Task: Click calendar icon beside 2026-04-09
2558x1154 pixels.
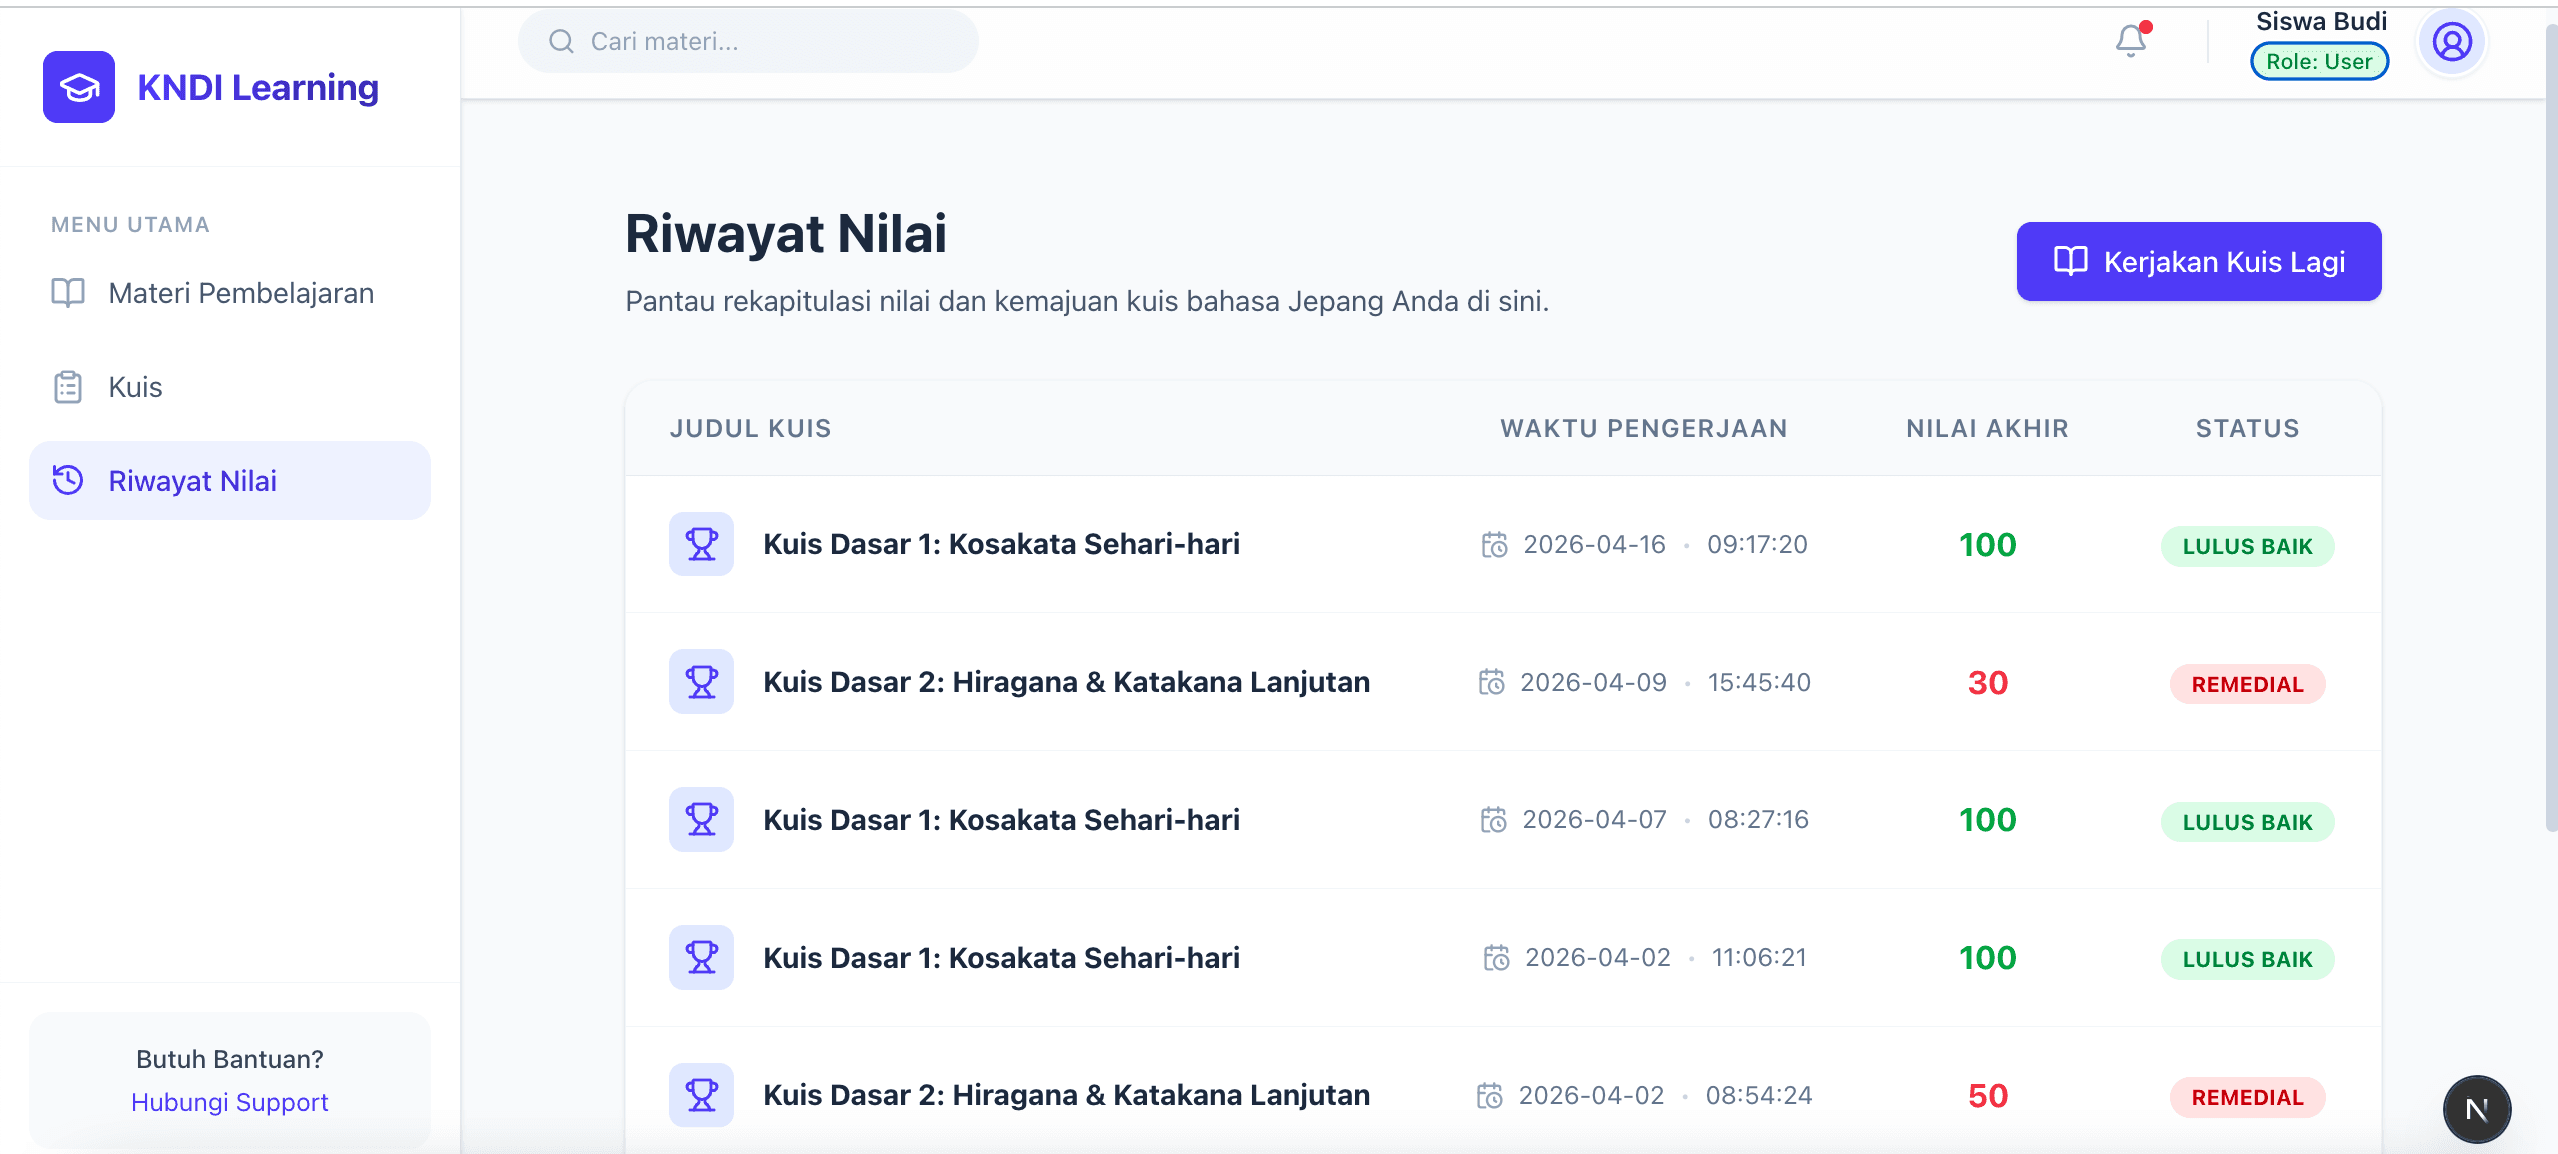Action: [1491, 682]
